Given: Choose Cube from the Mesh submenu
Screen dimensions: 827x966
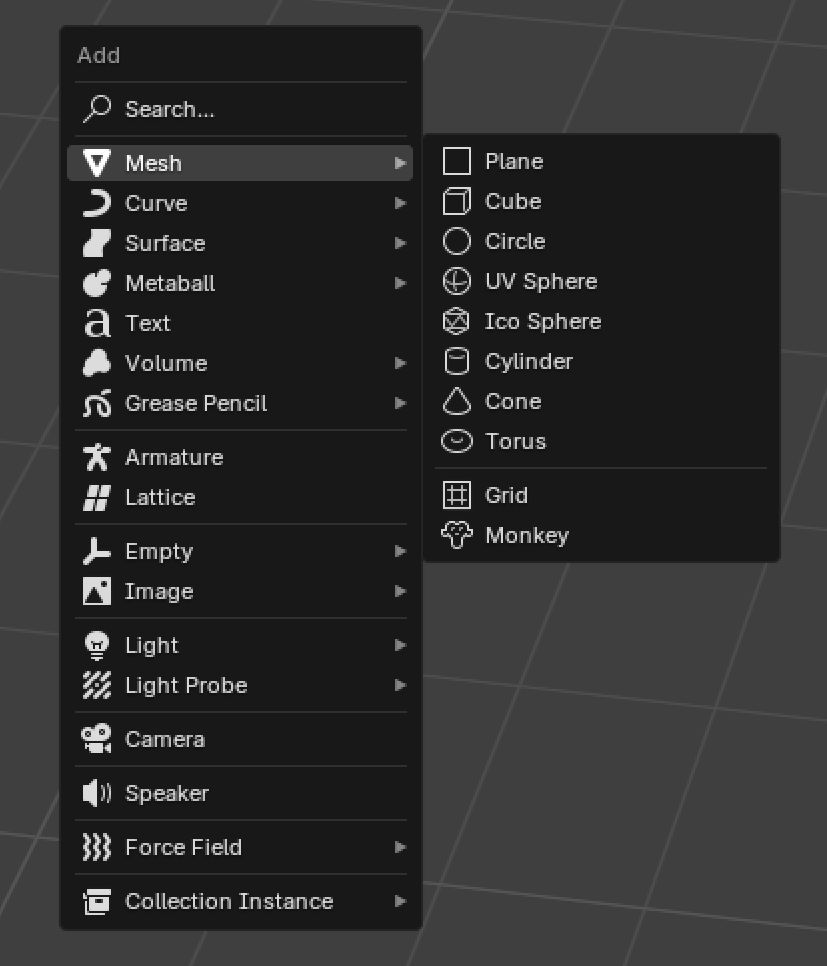Looking at the screenshot, I should pos(513,202).
